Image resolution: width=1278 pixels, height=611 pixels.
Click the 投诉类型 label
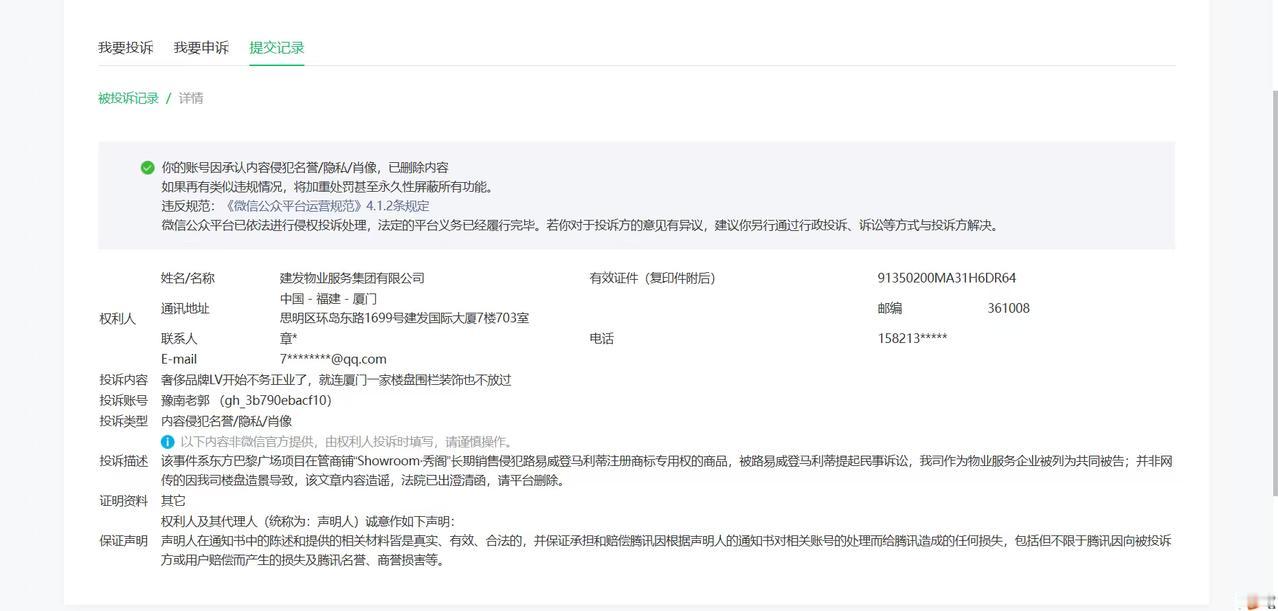123,421
